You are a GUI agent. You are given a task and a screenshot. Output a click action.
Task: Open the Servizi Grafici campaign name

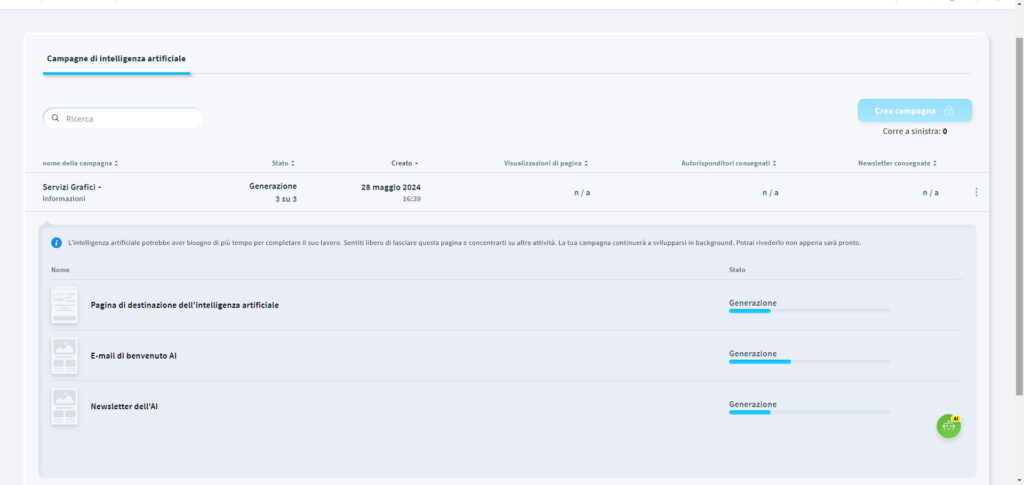coord(72,187)
